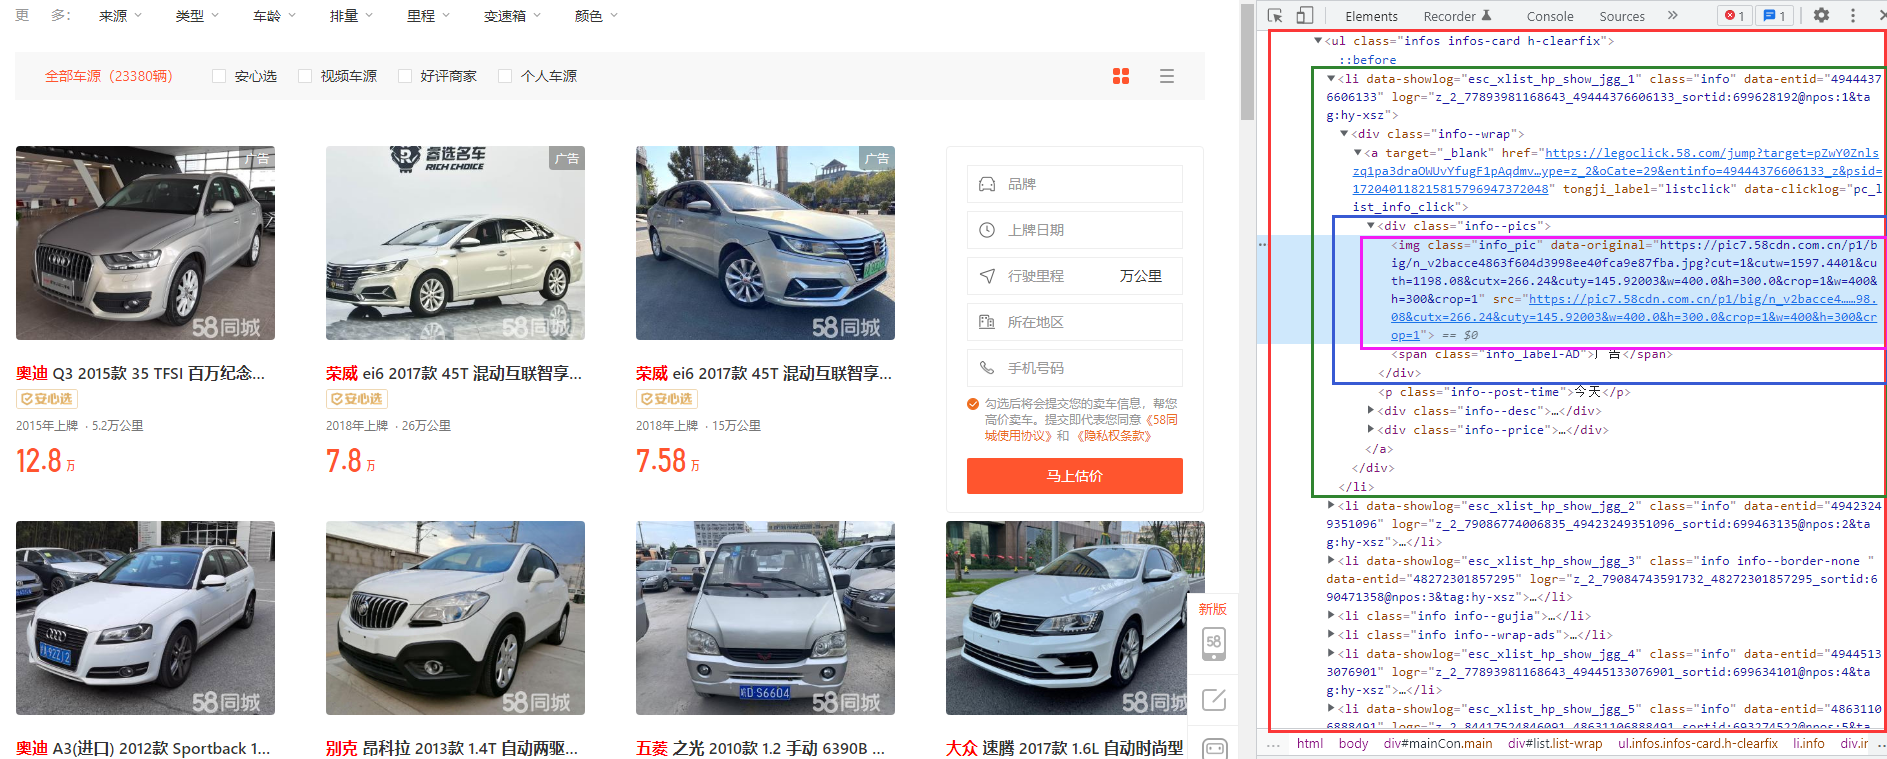
Task: Click the 所在地区 input field
Action: (1075, 322)
